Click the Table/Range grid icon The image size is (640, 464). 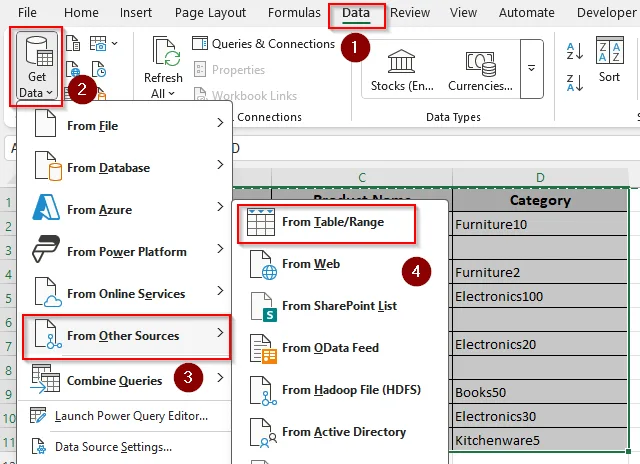pyautogui.click(x=260, y=222)
